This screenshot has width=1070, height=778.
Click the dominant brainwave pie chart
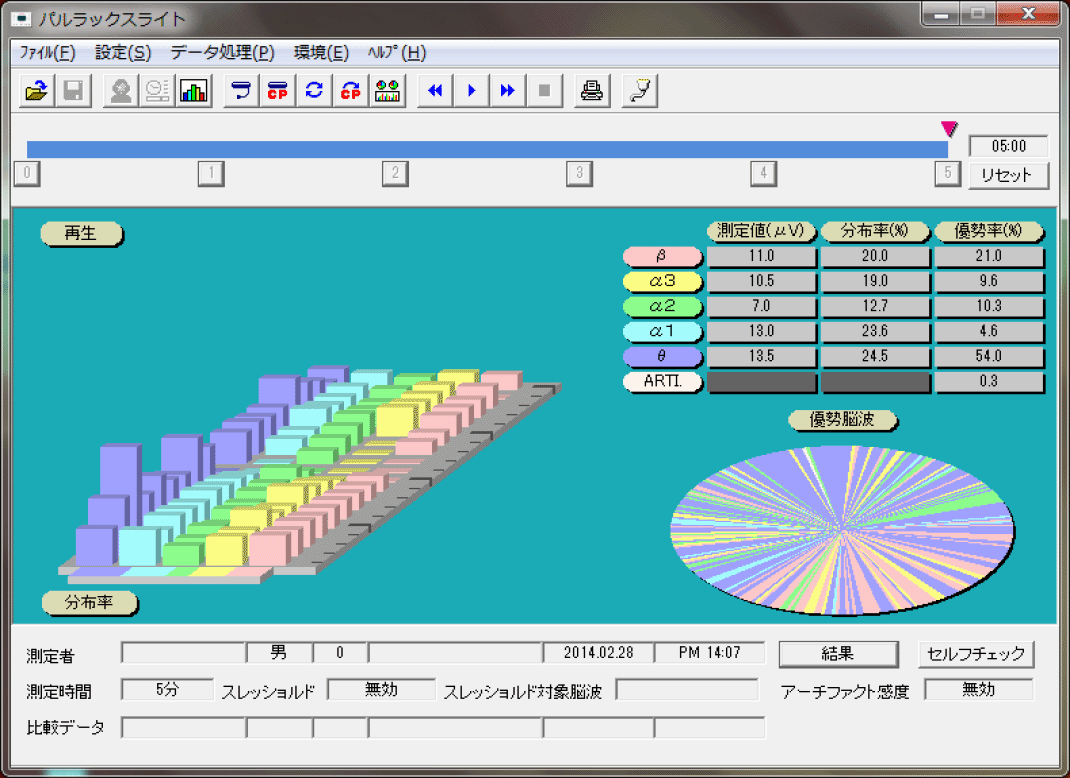pos(842,530)
